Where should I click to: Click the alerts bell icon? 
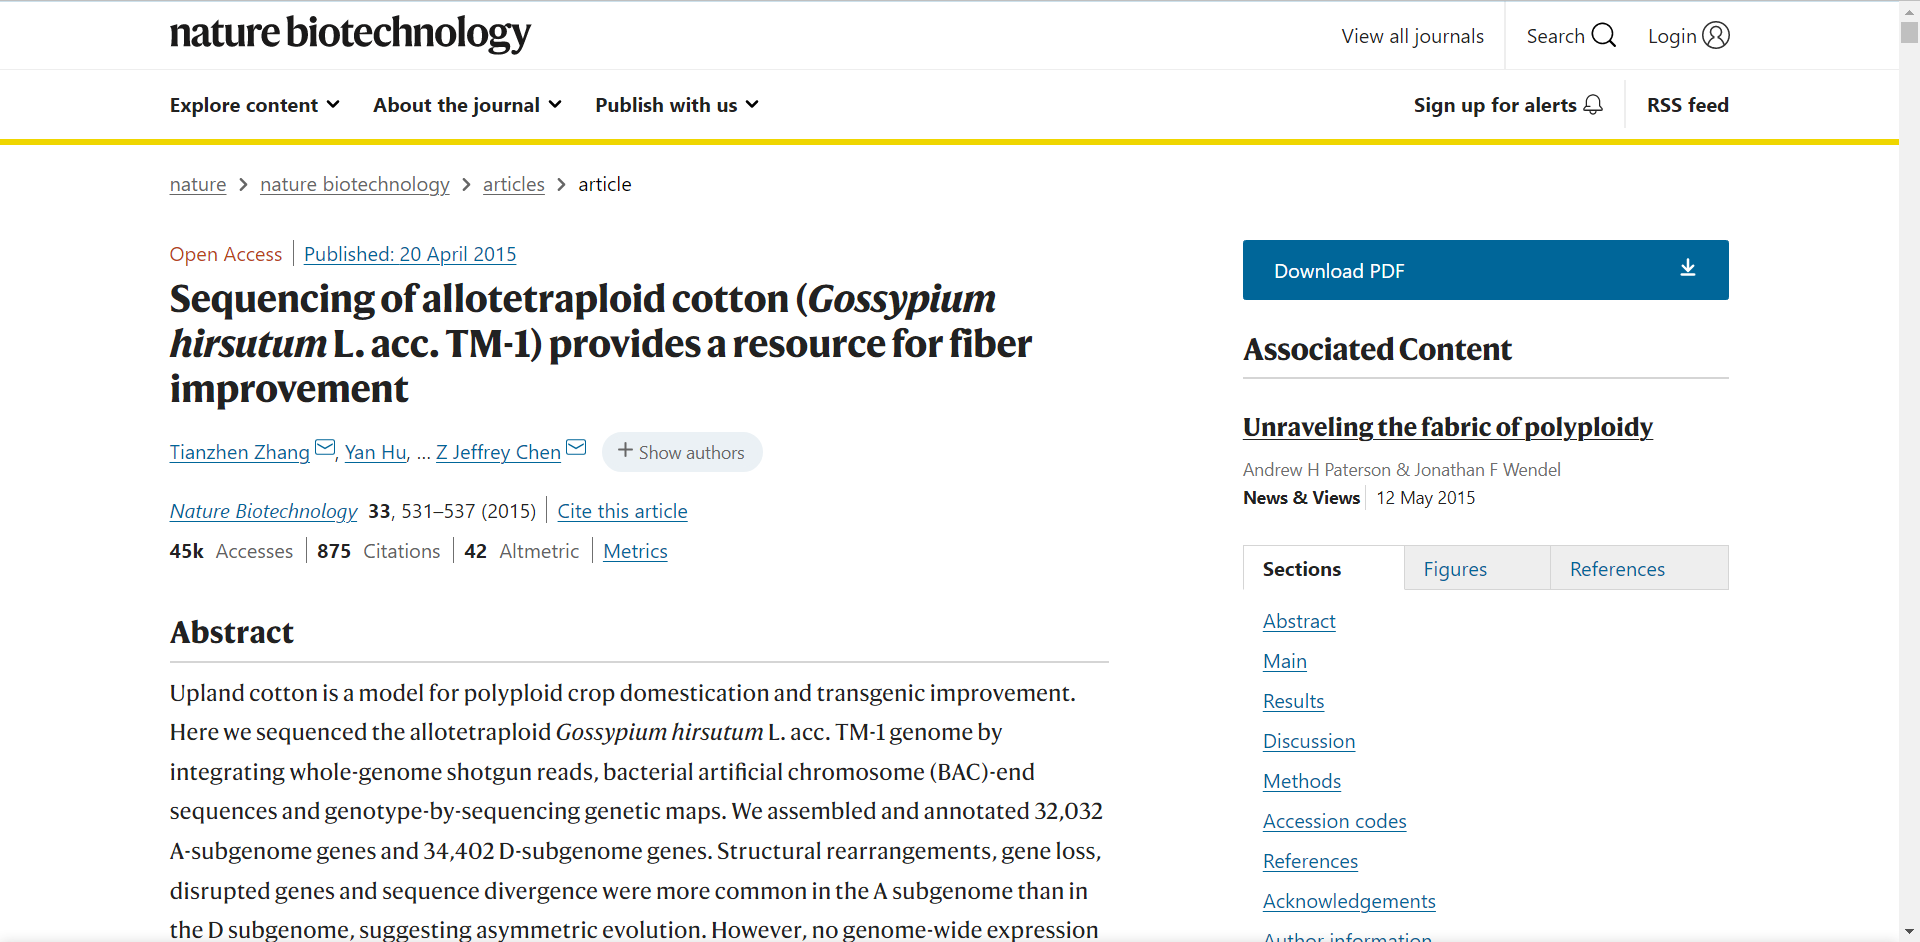pyautogui.click(x=1593, y=105)
